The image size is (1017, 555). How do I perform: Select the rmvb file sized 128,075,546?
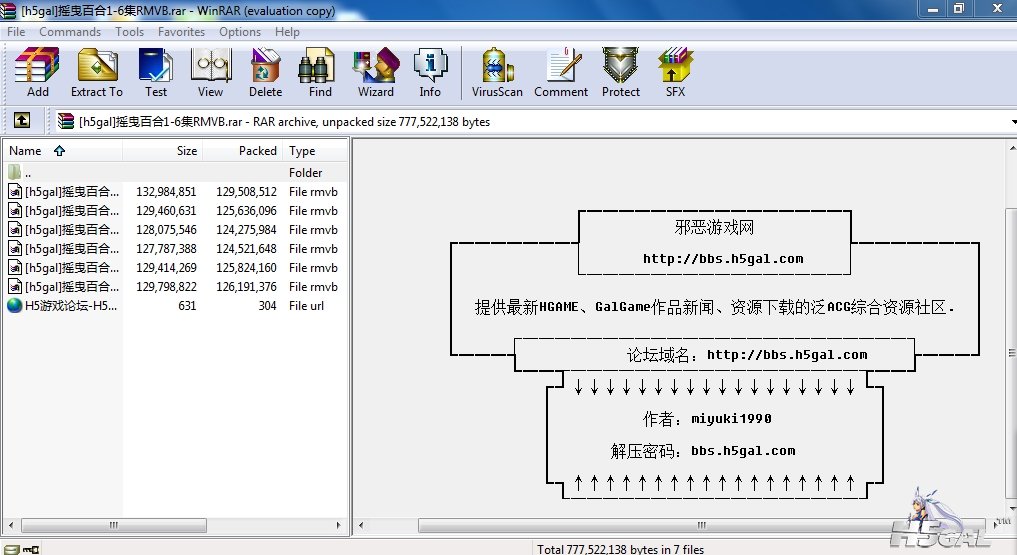[x=175, y=230]
